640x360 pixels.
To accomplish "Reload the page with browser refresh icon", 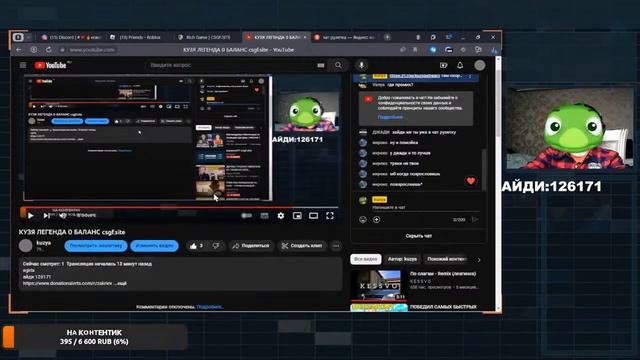I will 49,50.
